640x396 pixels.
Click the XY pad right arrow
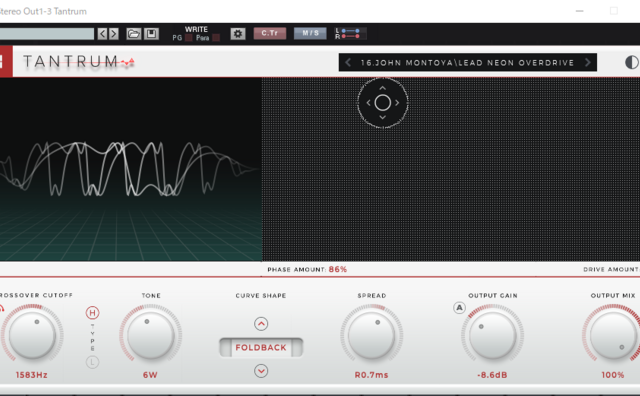(397, 103)
